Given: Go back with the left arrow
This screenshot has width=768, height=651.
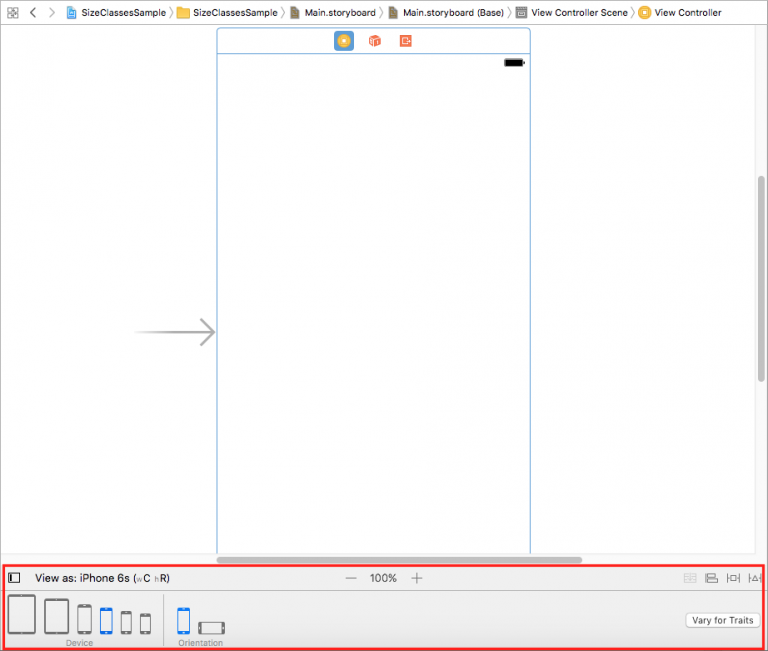Looking at the screenshot, I should pos(33,13).
